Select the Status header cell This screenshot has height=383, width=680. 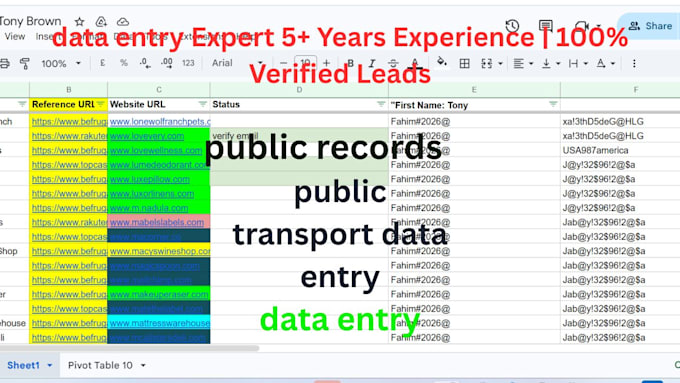click(299, 105)
